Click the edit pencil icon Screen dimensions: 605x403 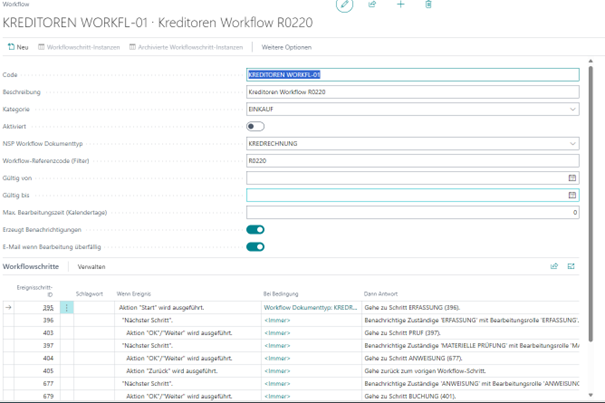pos(345,5)
